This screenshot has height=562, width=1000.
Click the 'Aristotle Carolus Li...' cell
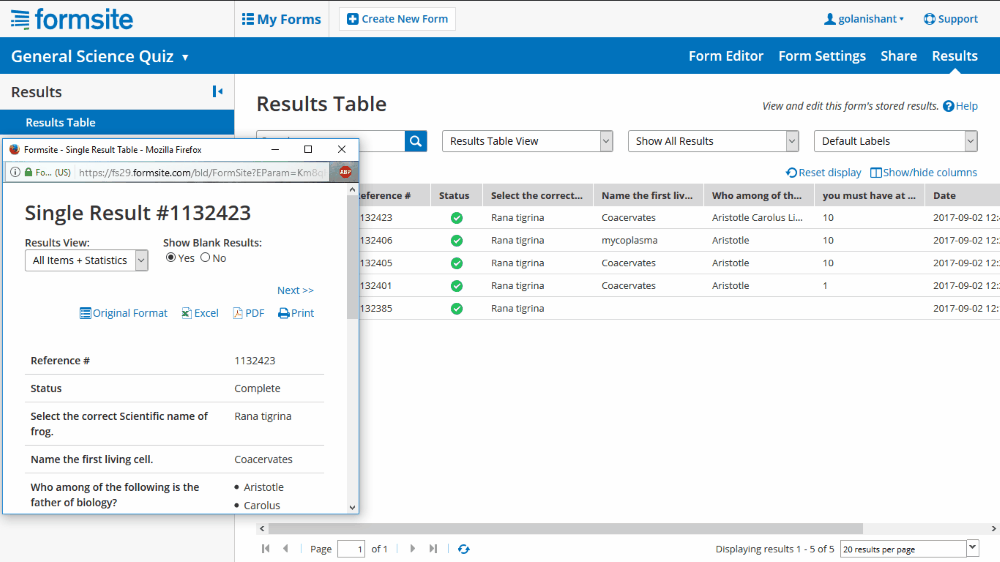tap(757, 218)
